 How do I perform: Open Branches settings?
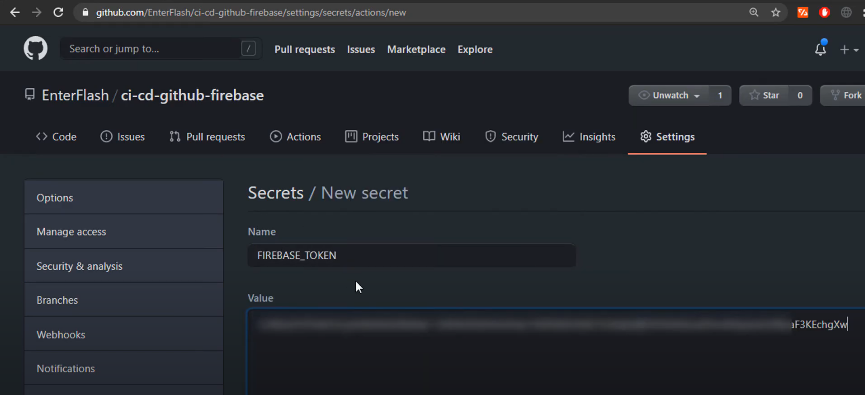click(124, 300)
